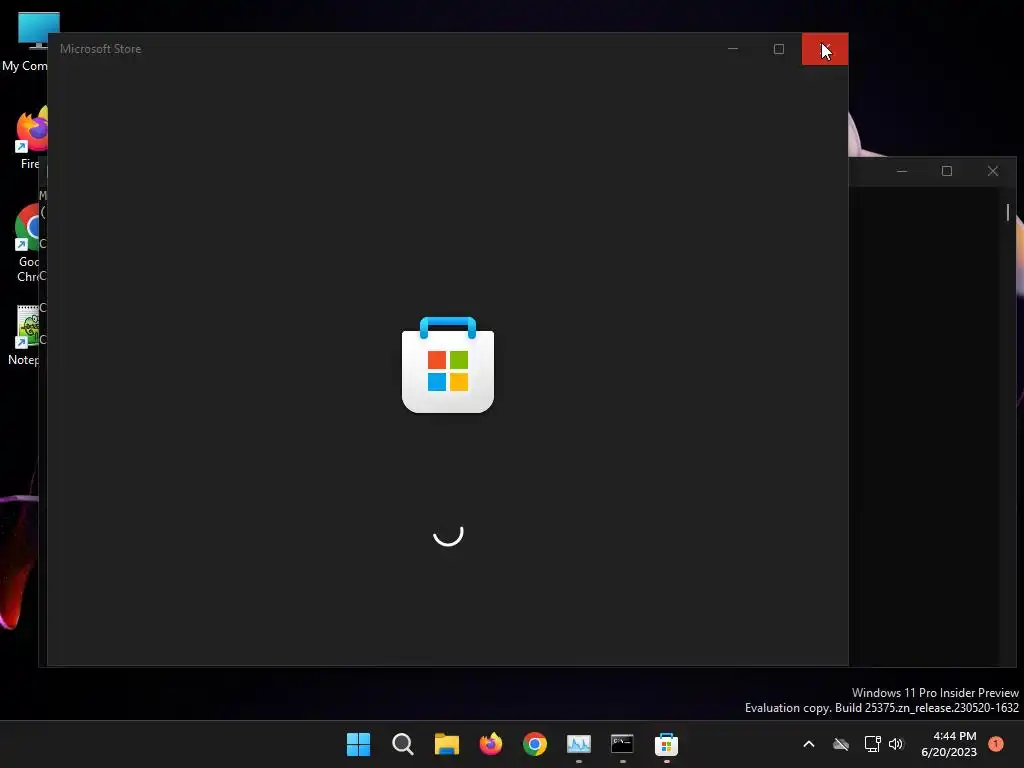Click the OneDrive tray icon

pyautogui.click(x=841, y=744)
